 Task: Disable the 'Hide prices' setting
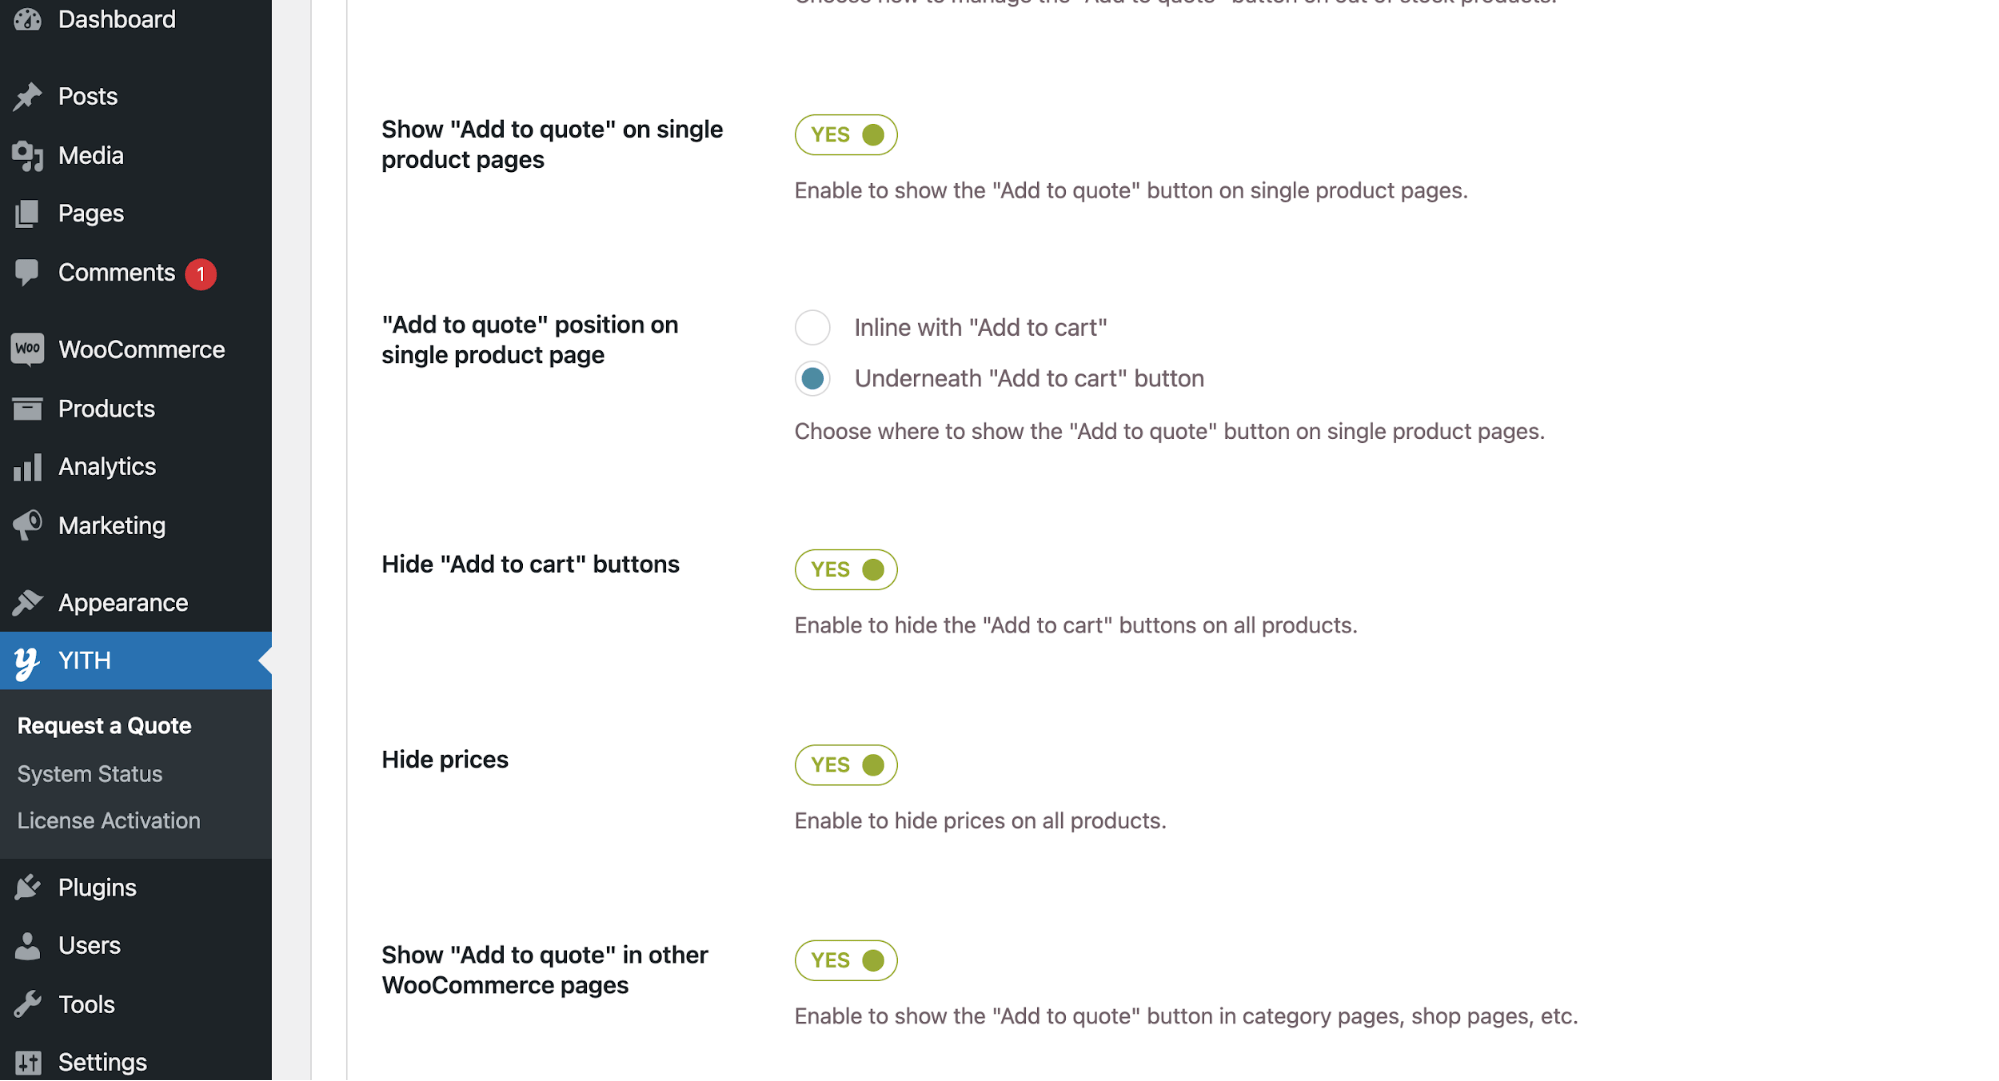click(845, 764)
